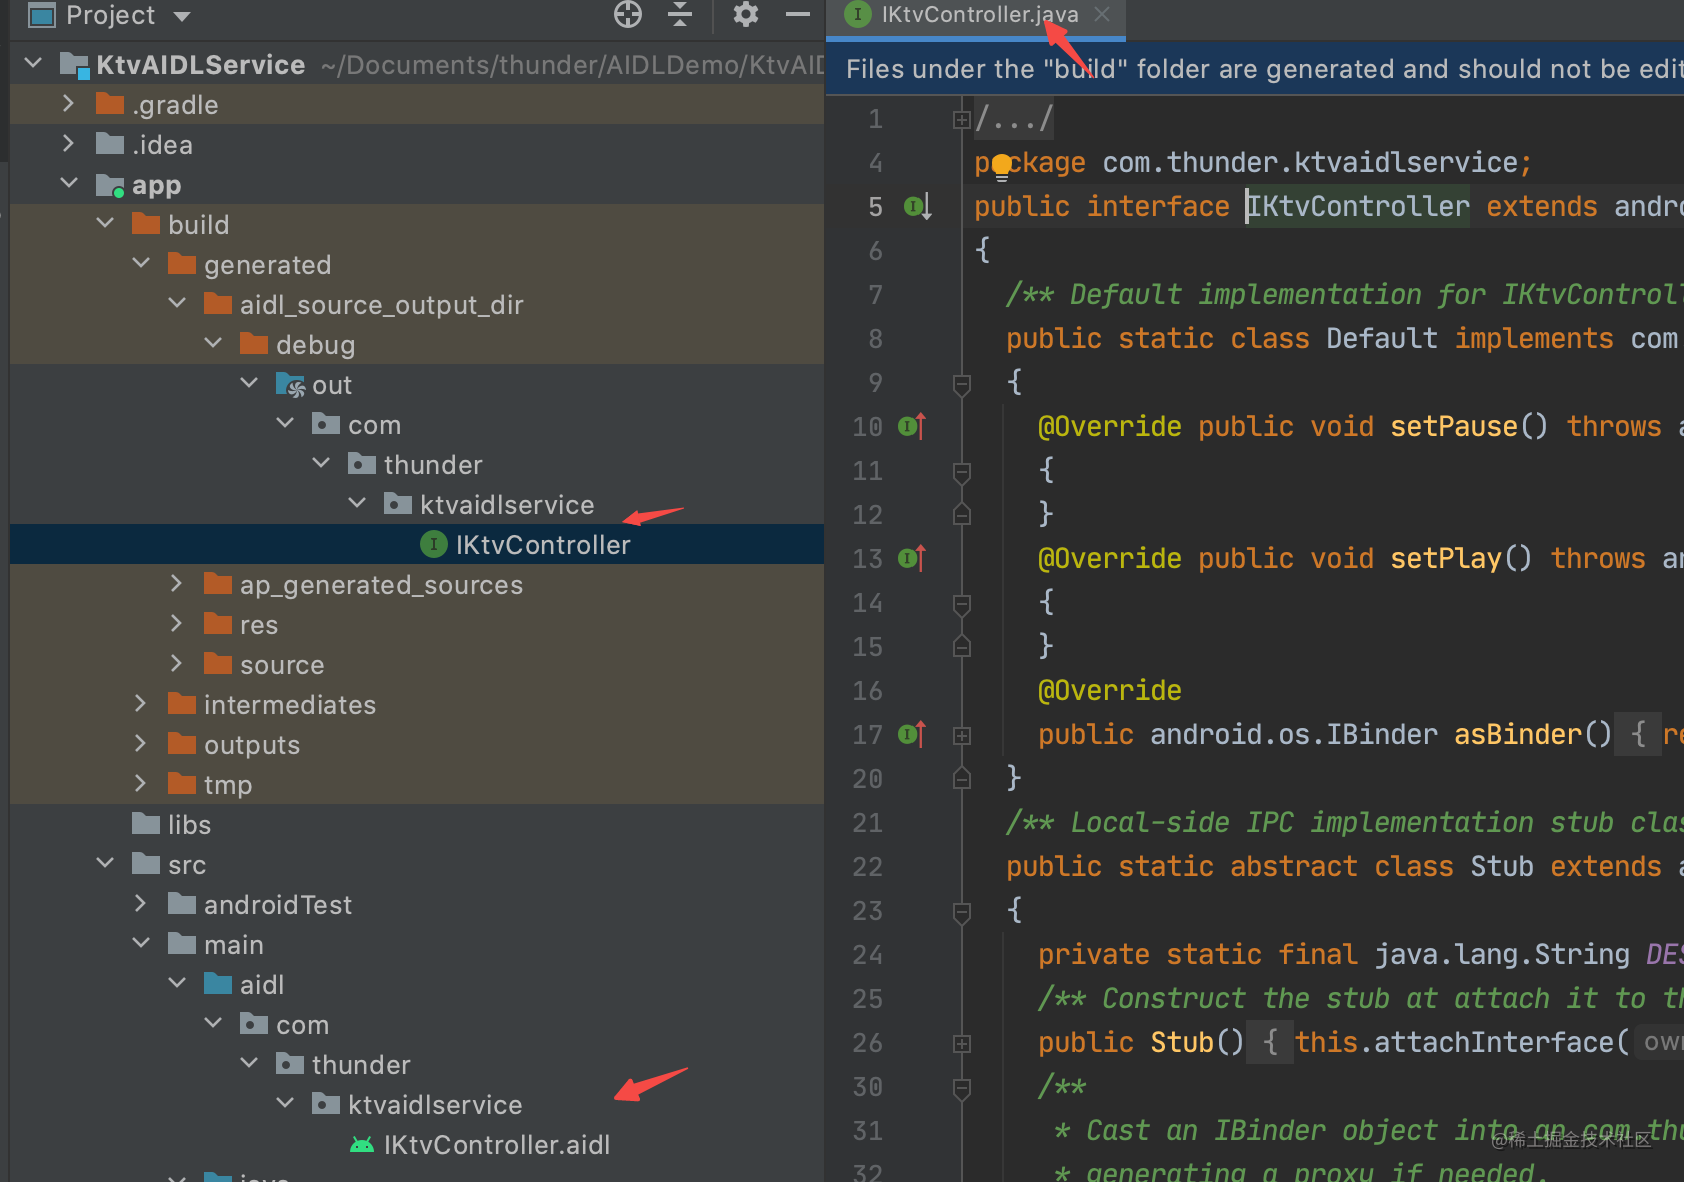Collapse aidl_source_output_dir folder
This screenshot has height=1182, width=1684.
click(x=177, y=304)
